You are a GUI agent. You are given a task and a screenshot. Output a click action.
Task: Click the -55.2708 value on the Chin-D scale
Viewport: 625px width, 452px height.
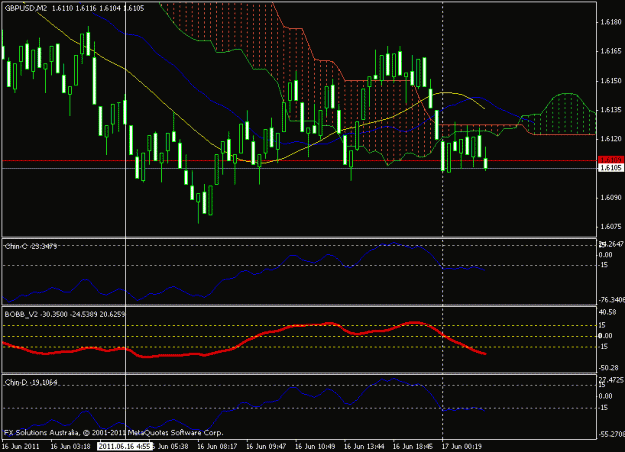611,434
